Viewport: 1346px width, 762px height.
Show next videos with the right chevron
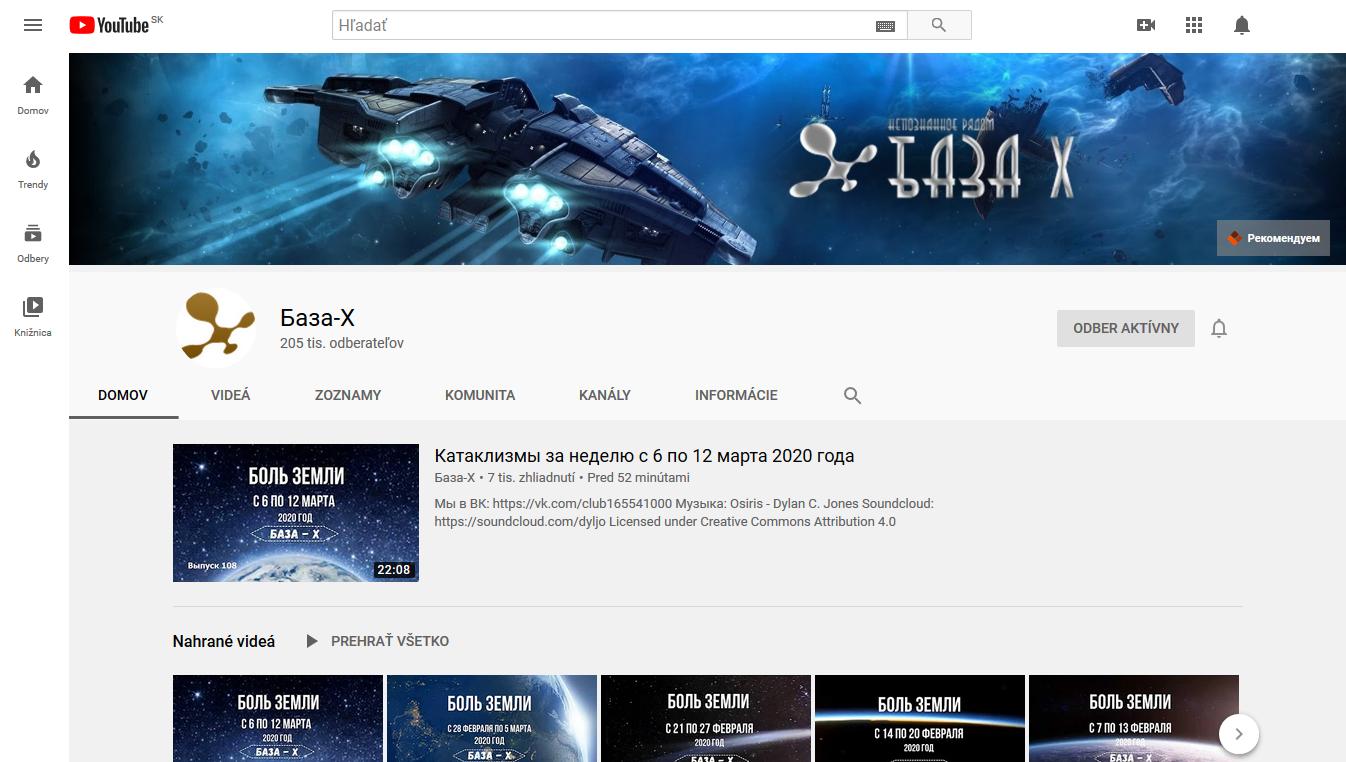pos(1239,734)
